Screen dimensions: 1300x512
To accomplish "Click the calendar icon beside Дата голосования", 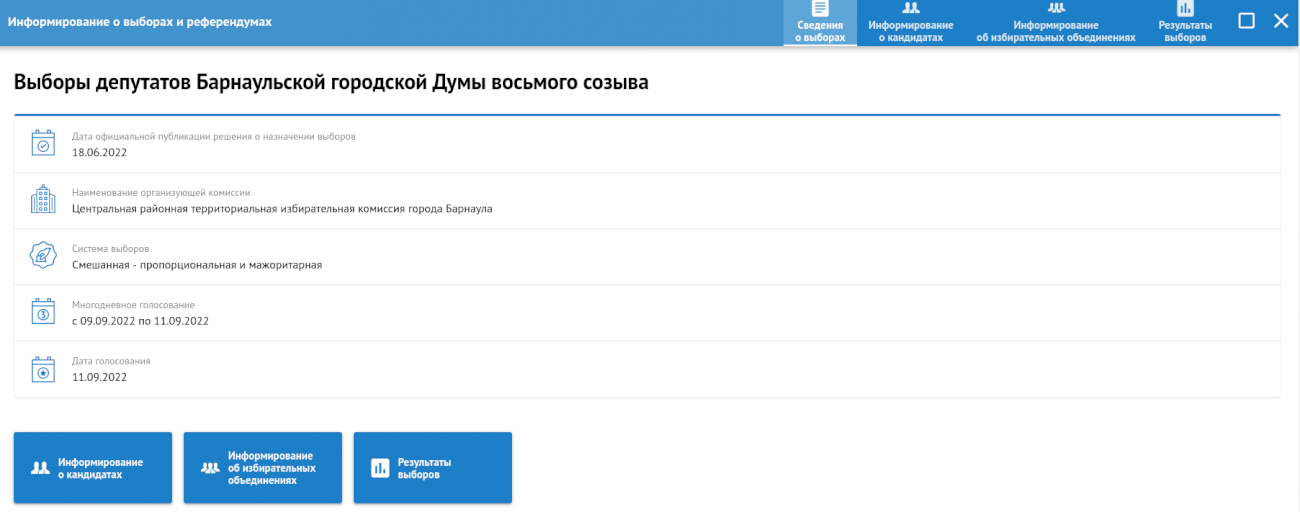I will [43, 369].
